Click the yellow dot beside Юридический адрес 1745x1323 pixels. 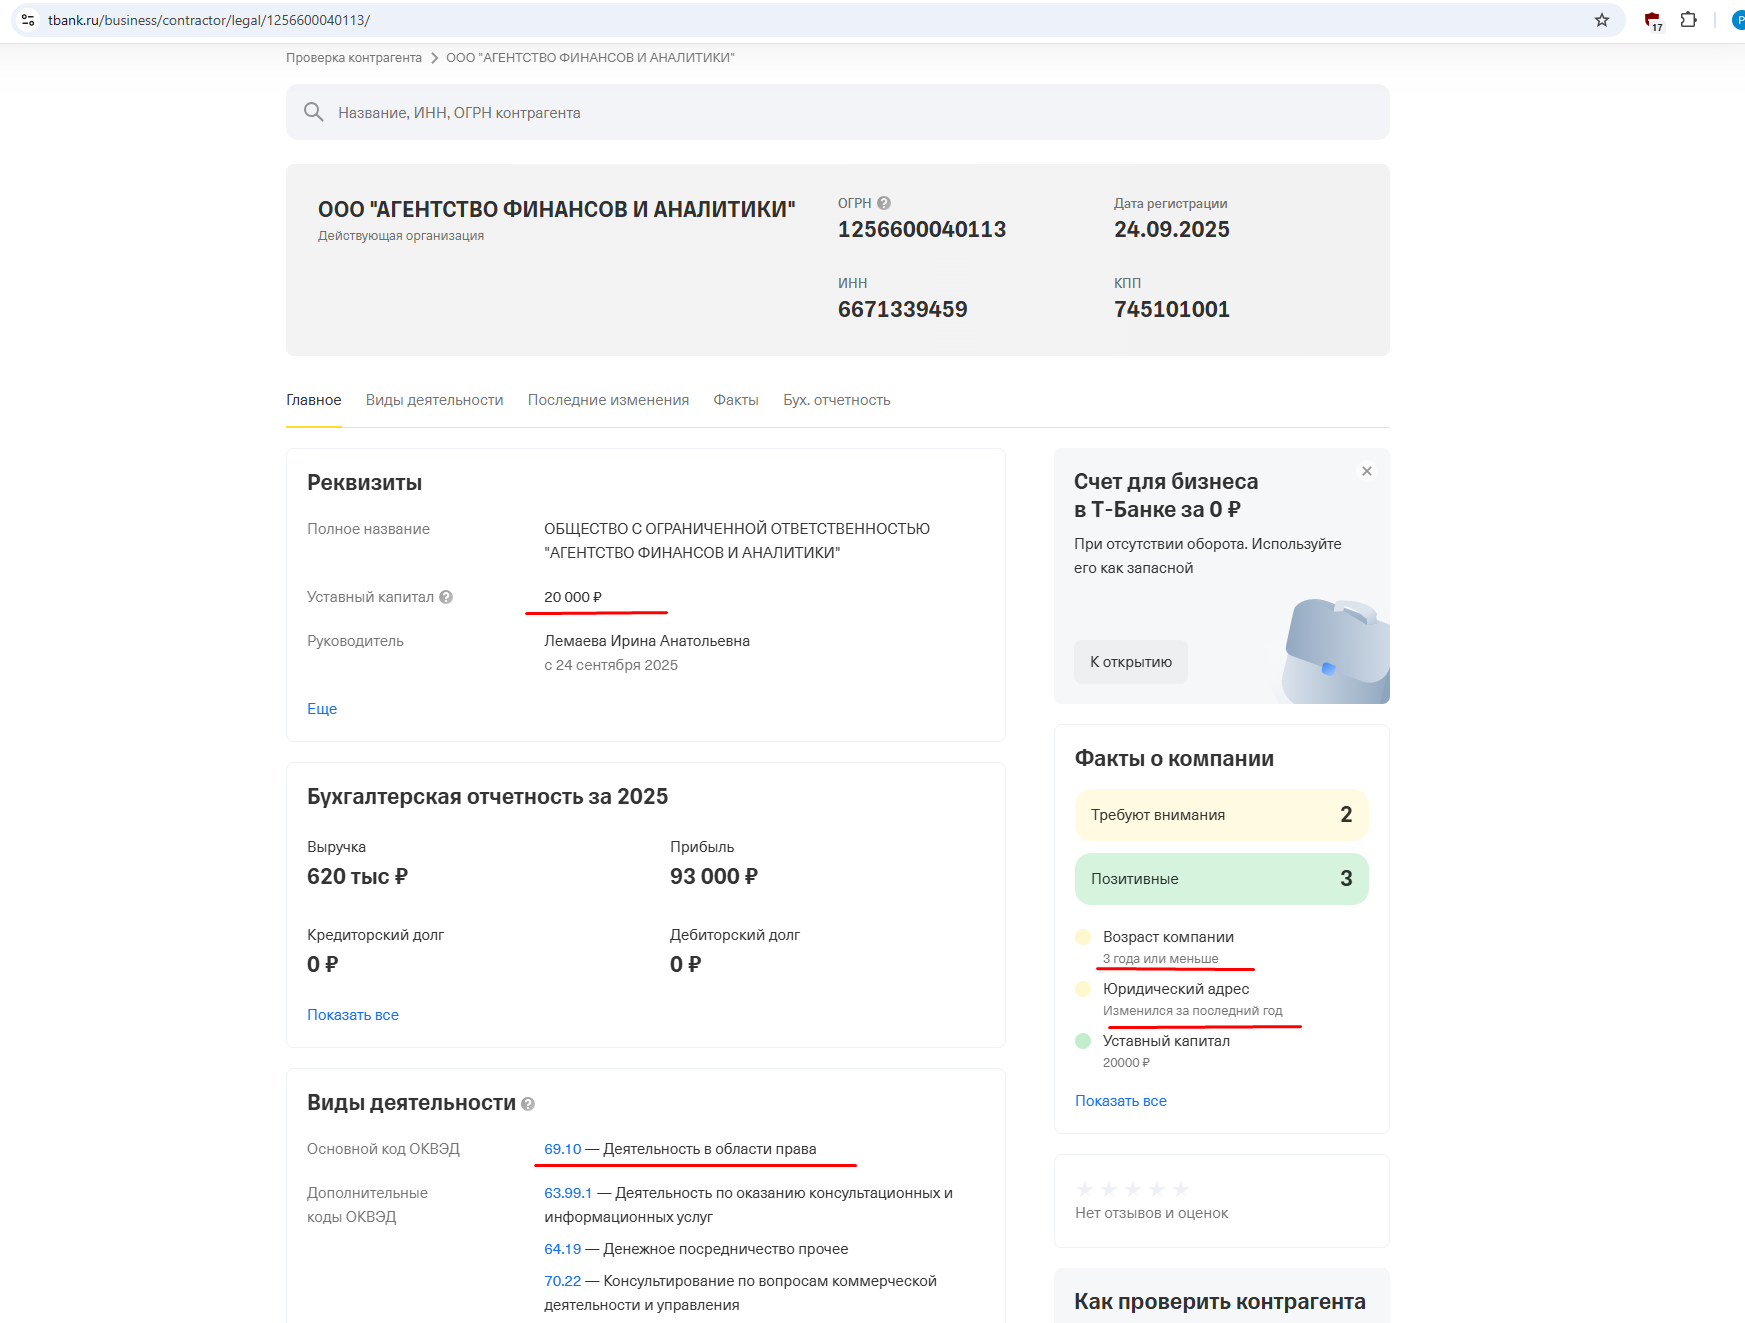click(x=1083, y=989)
